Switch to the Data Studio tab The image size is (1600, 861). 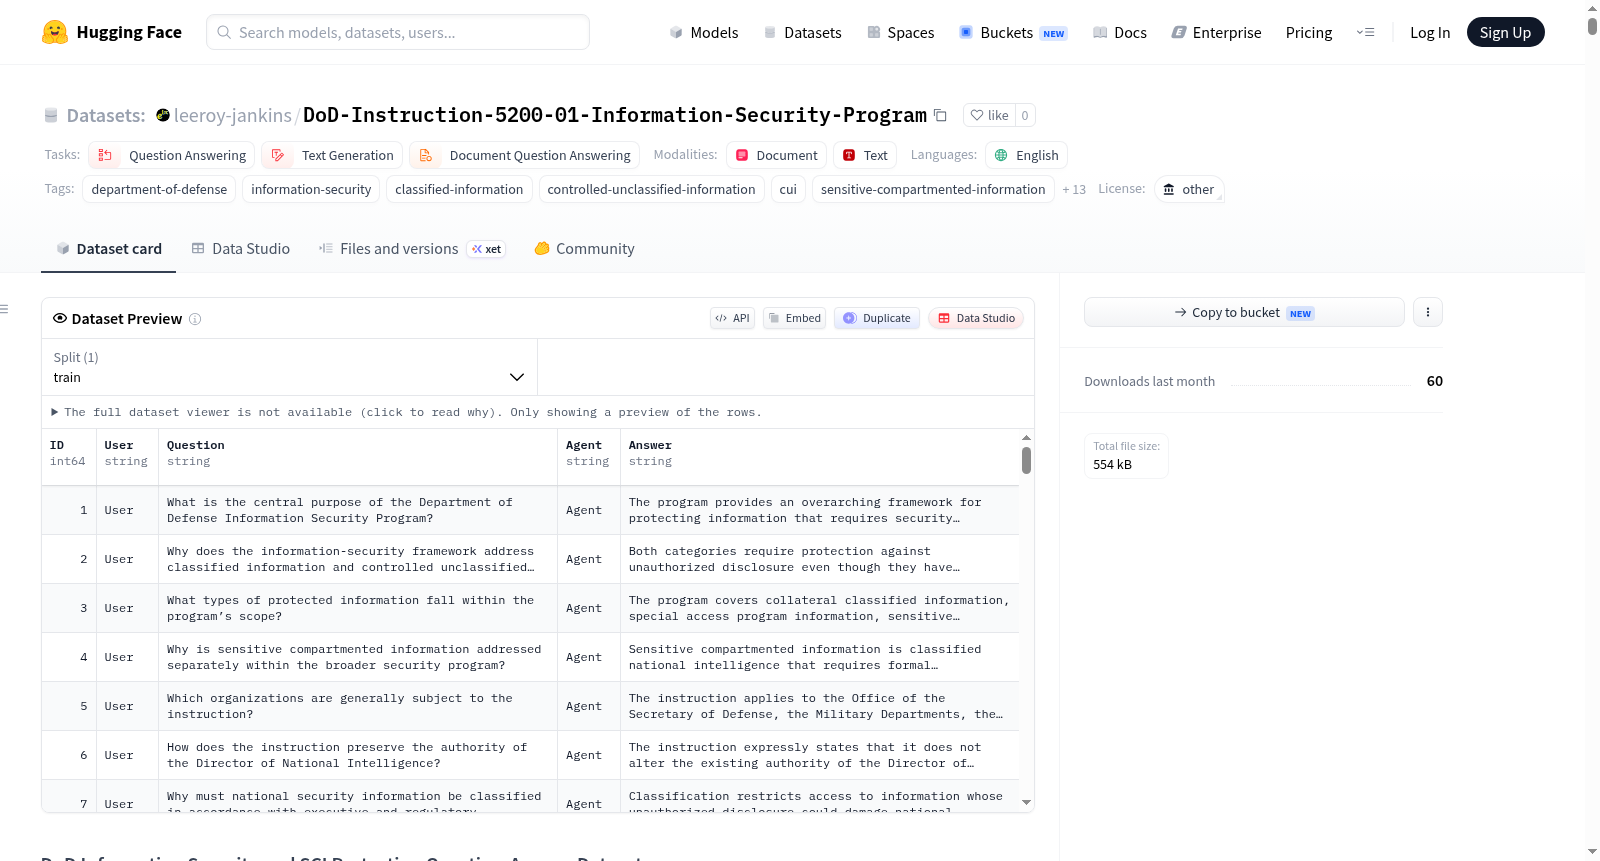241,249
